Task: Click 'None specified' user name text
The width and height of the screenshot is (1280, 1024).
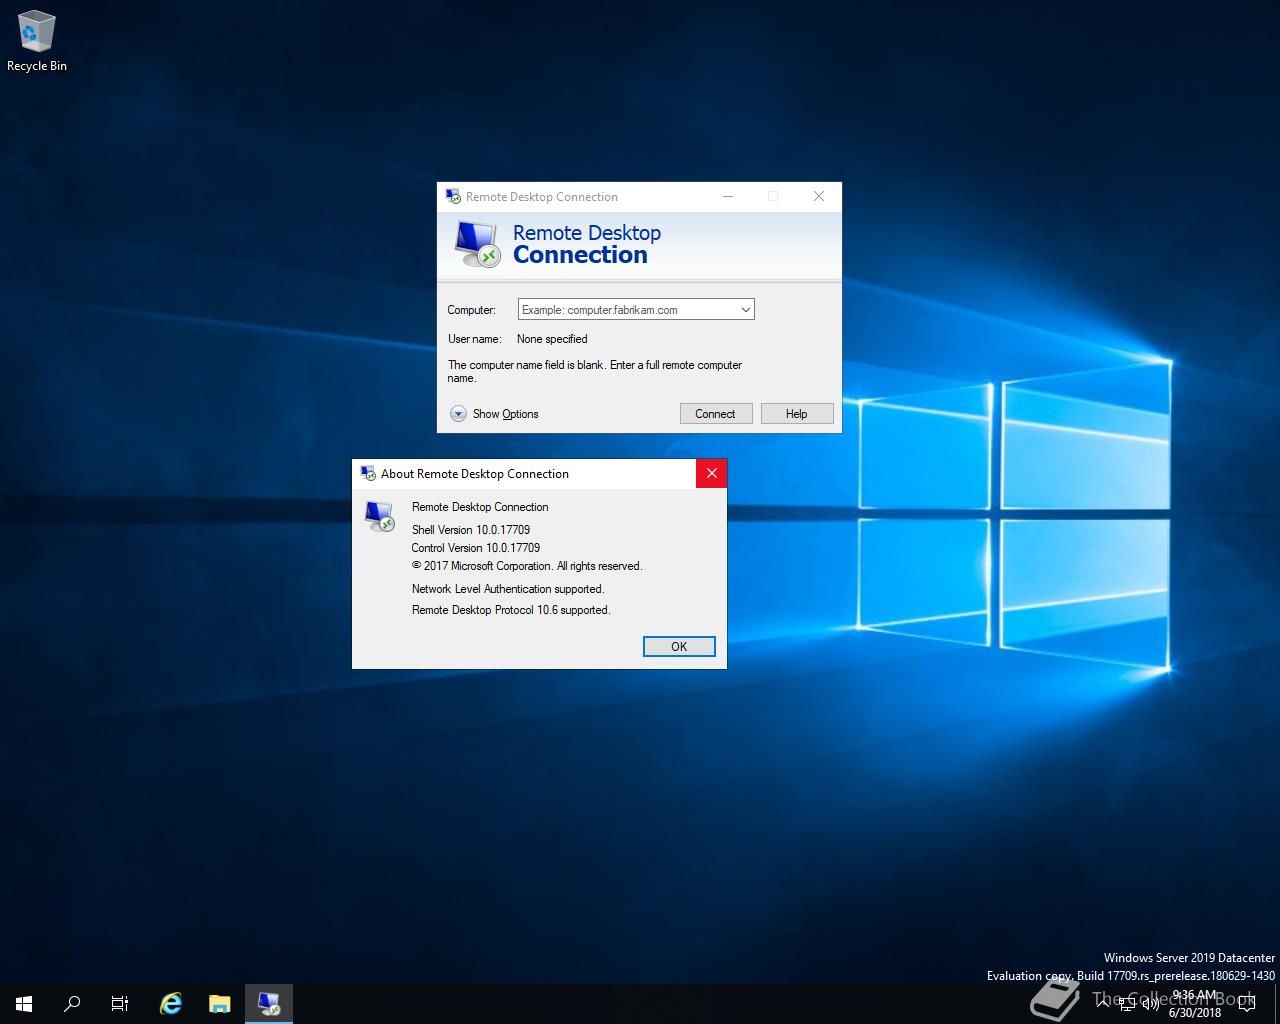Action: 552,339
